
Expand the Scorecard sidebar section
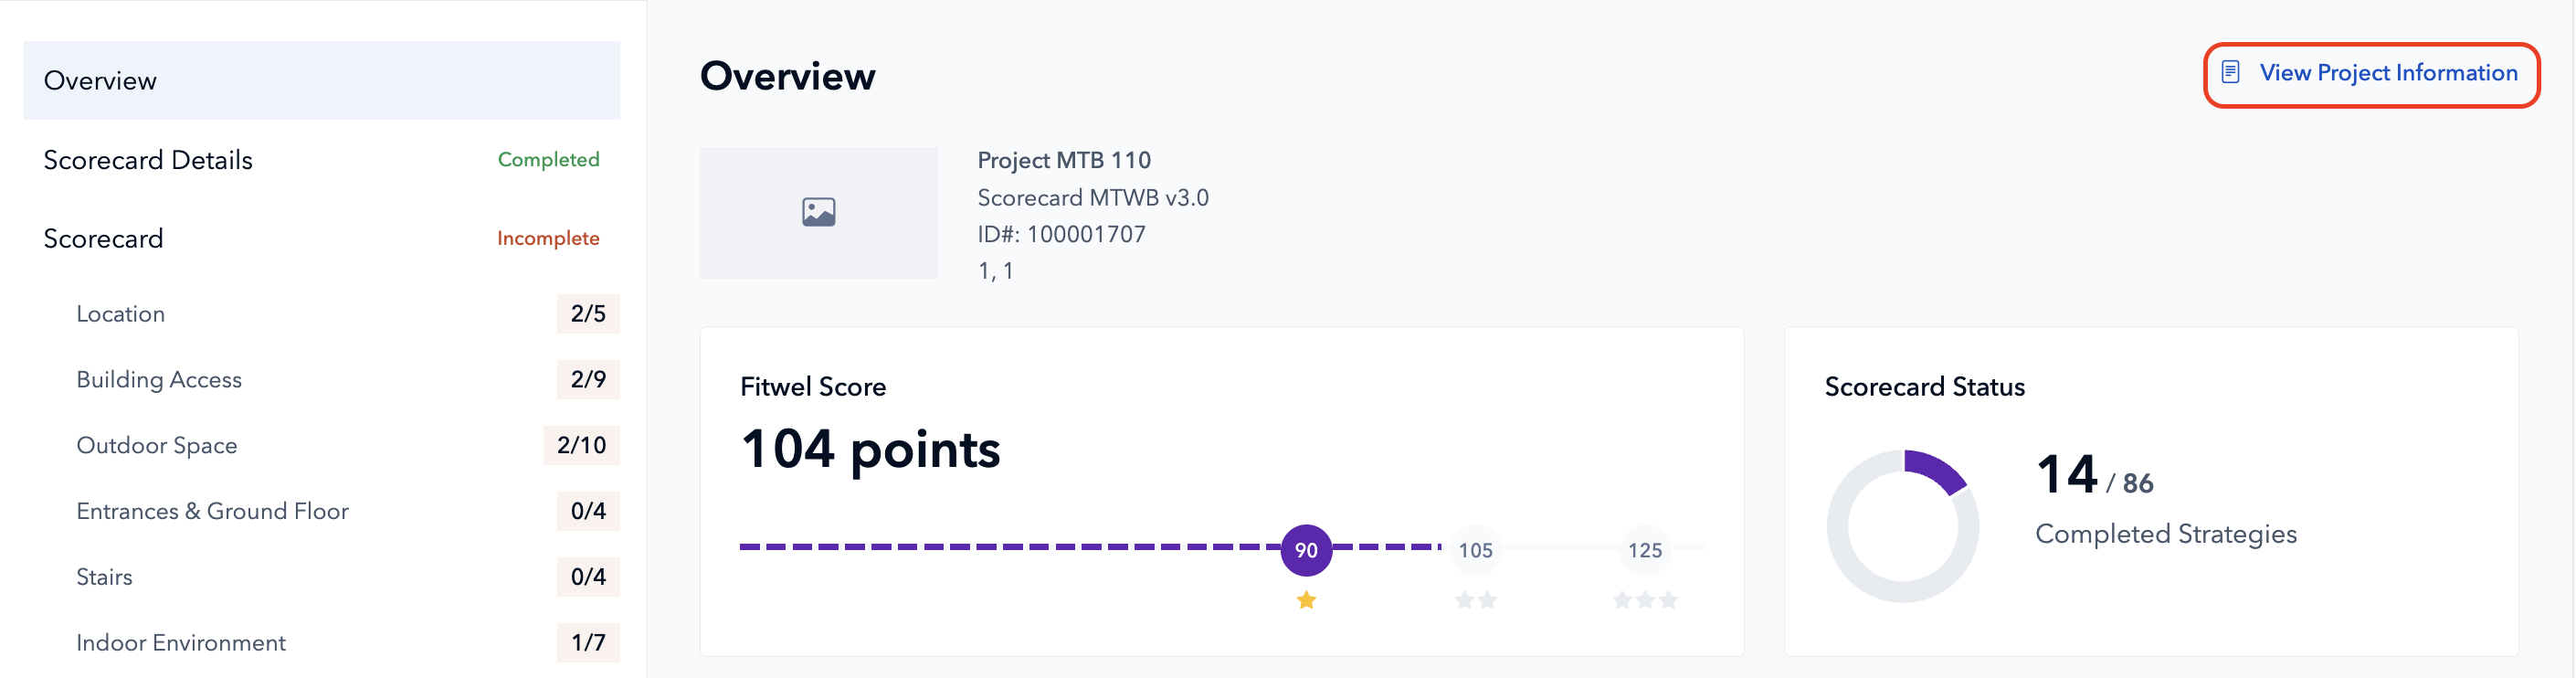[x=103, y=239]
